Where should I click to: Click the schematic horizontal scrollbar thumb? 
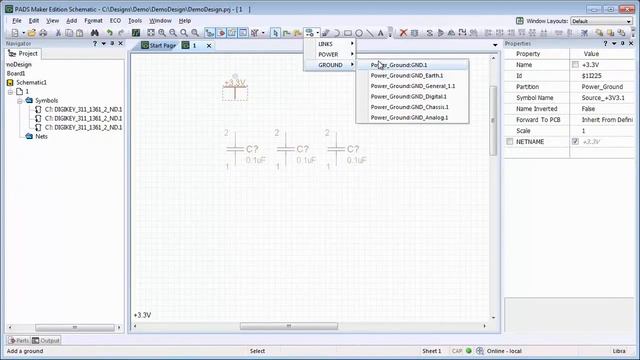click(289, 326)
